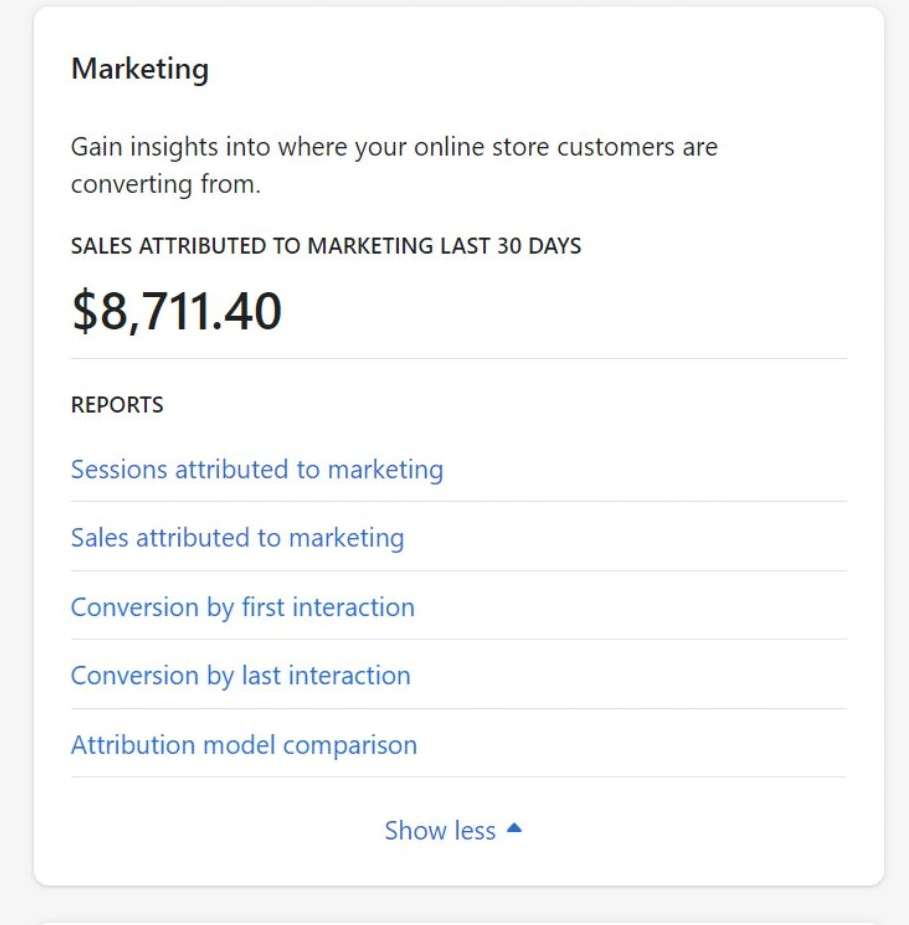The image size is (909, 925).
Task: View the last interaction conversion link
Action: pyautogui.click(x=240, y=676)
